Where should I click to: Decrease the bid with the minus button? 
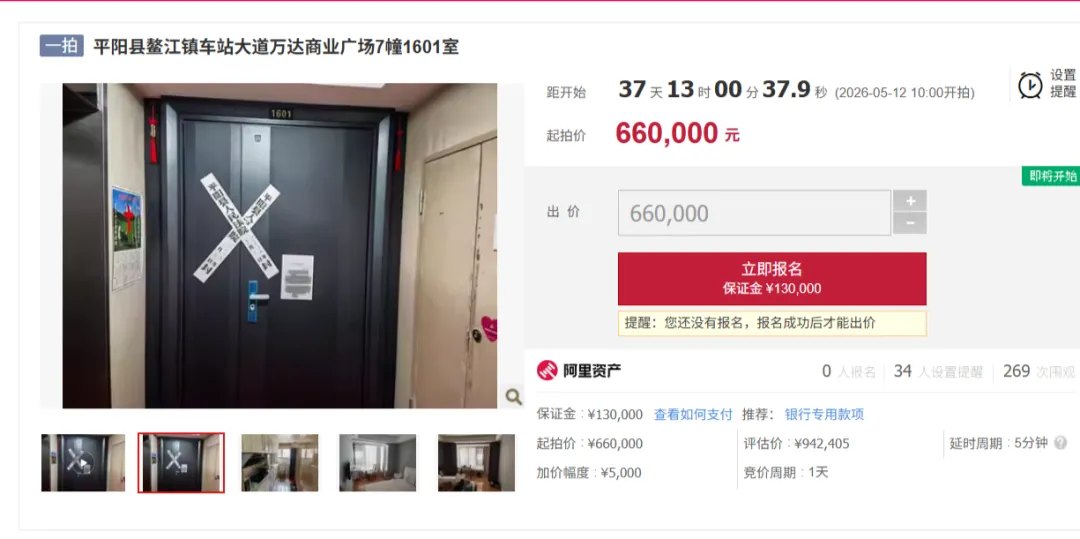coord(910,224)
